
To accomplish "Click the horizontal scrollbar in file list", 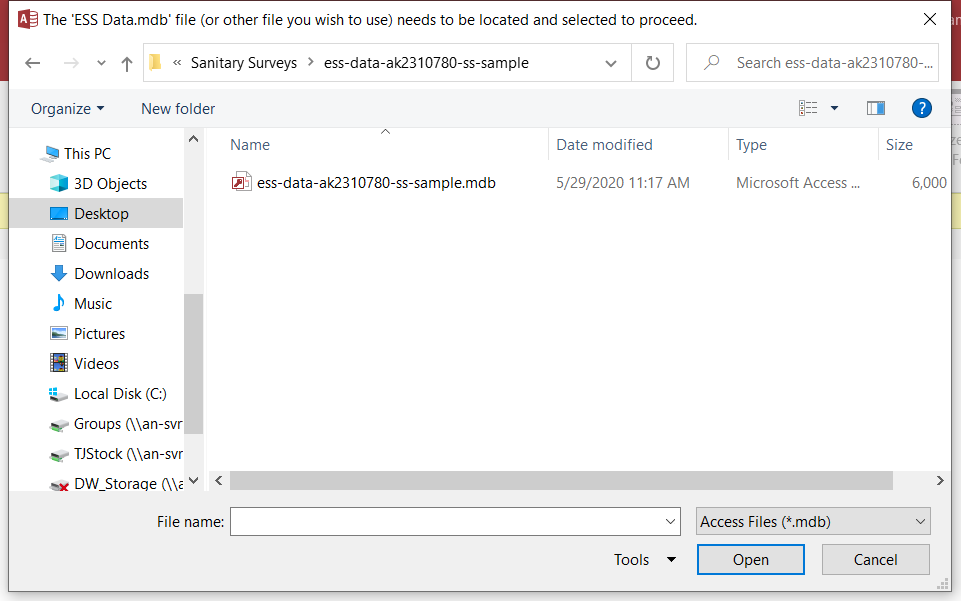I will 561,481.
